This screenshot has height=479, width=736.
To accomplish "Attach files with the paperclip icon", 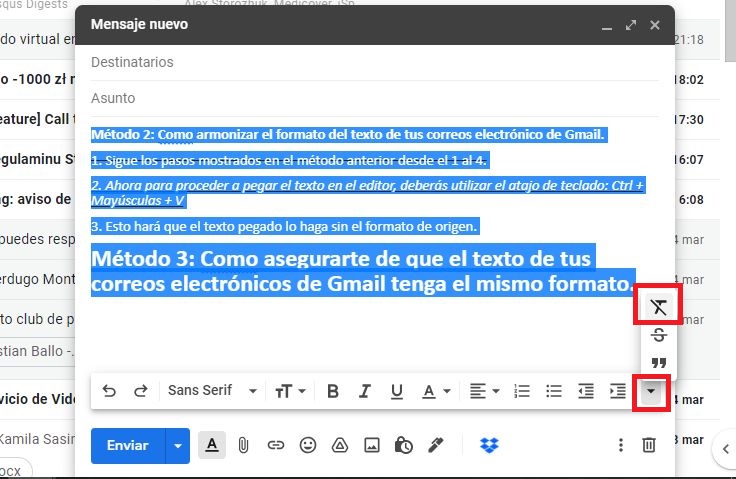I will click(243, 445).
